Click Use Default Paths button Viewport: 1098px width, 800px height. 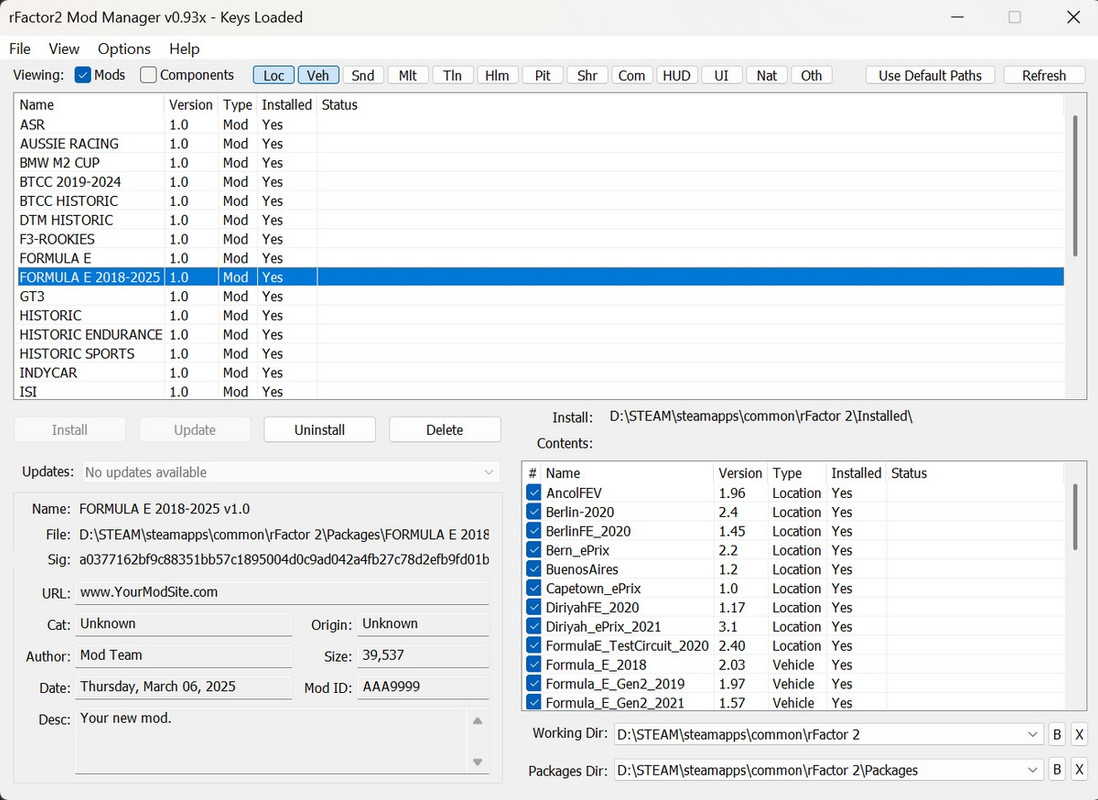930,76
